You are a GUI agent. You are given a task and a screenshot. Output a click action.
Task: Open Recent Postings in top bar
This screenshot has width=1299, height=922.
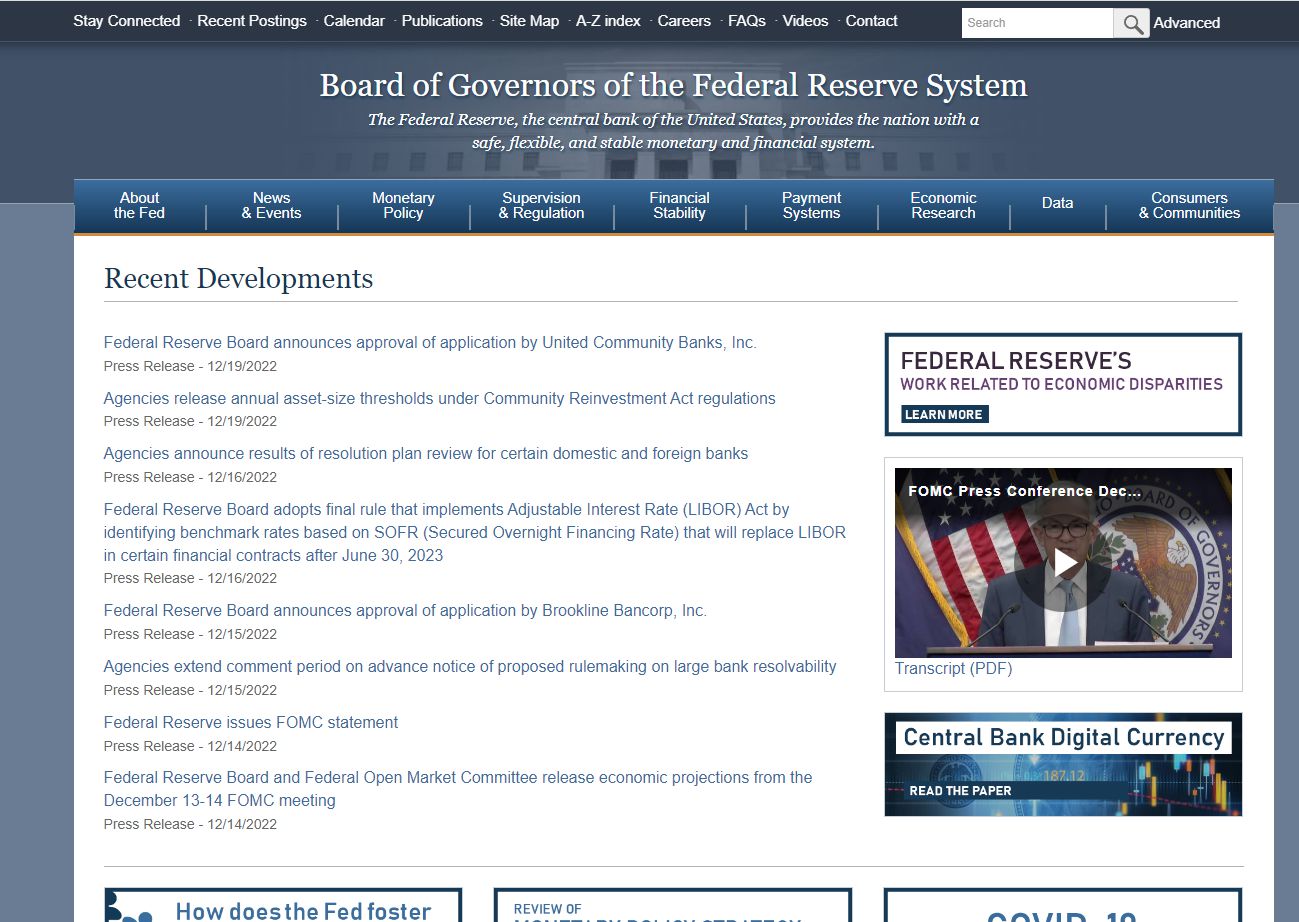coord(252,21)
